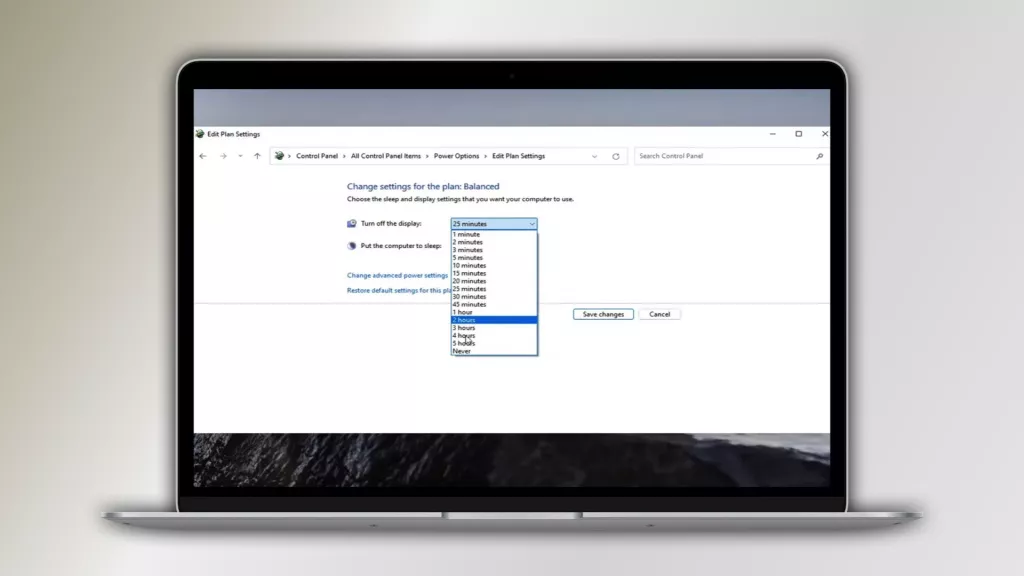
Task: Select 1 minute from the list
Action: point(494,234)
